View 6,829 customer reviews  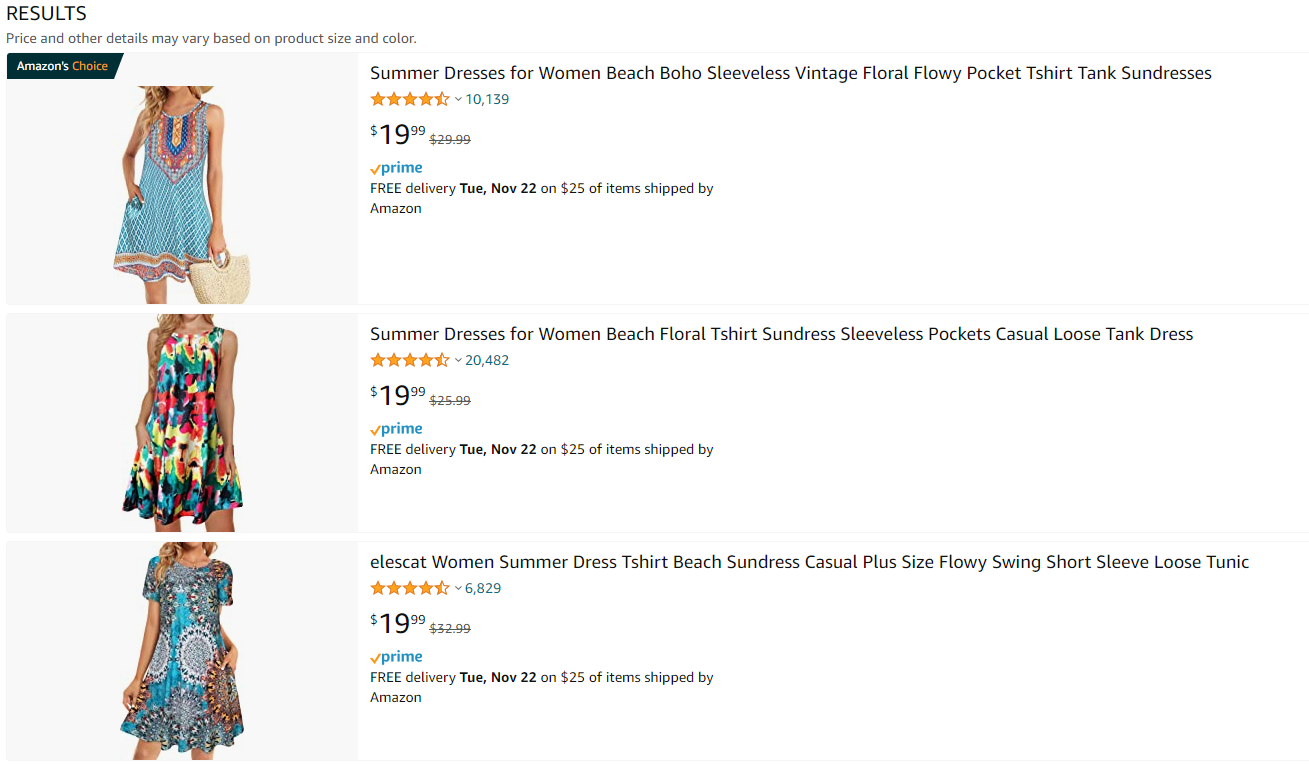pyautogui.click(x=483, y=588)
